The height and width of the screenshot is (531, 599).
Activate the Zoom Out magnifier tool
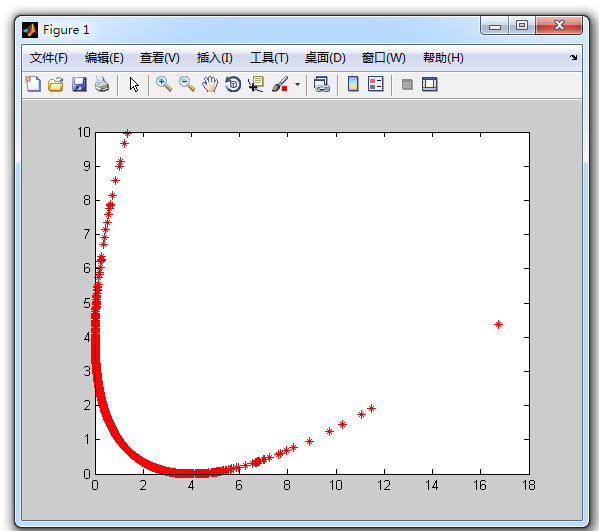[x=187, y=84]
